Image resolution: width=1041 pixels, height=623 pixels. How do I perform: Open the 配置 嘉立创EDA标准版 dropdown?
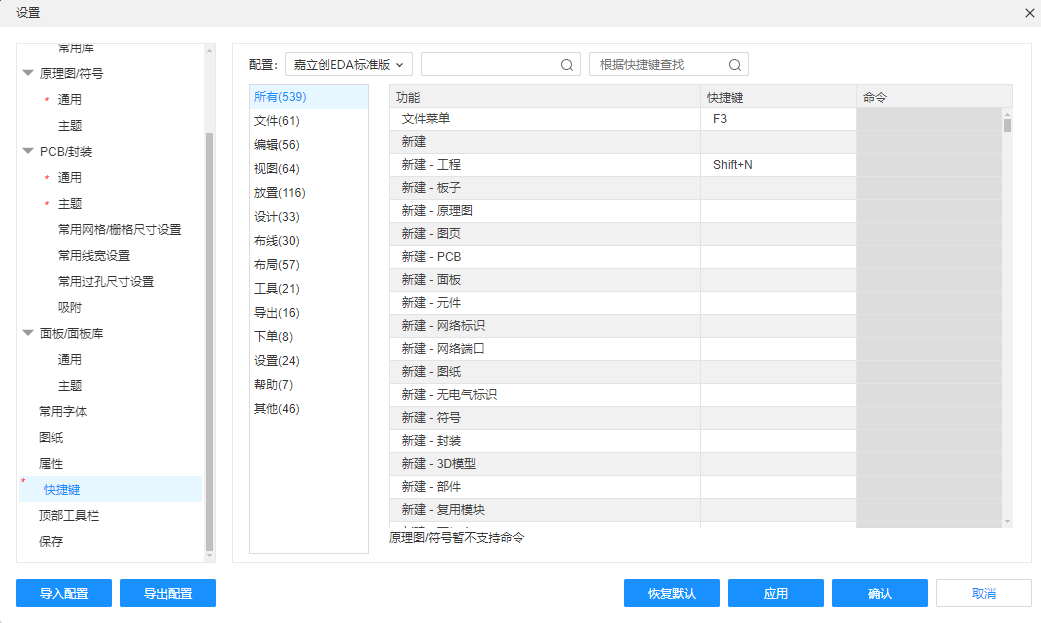pos(349,64)
